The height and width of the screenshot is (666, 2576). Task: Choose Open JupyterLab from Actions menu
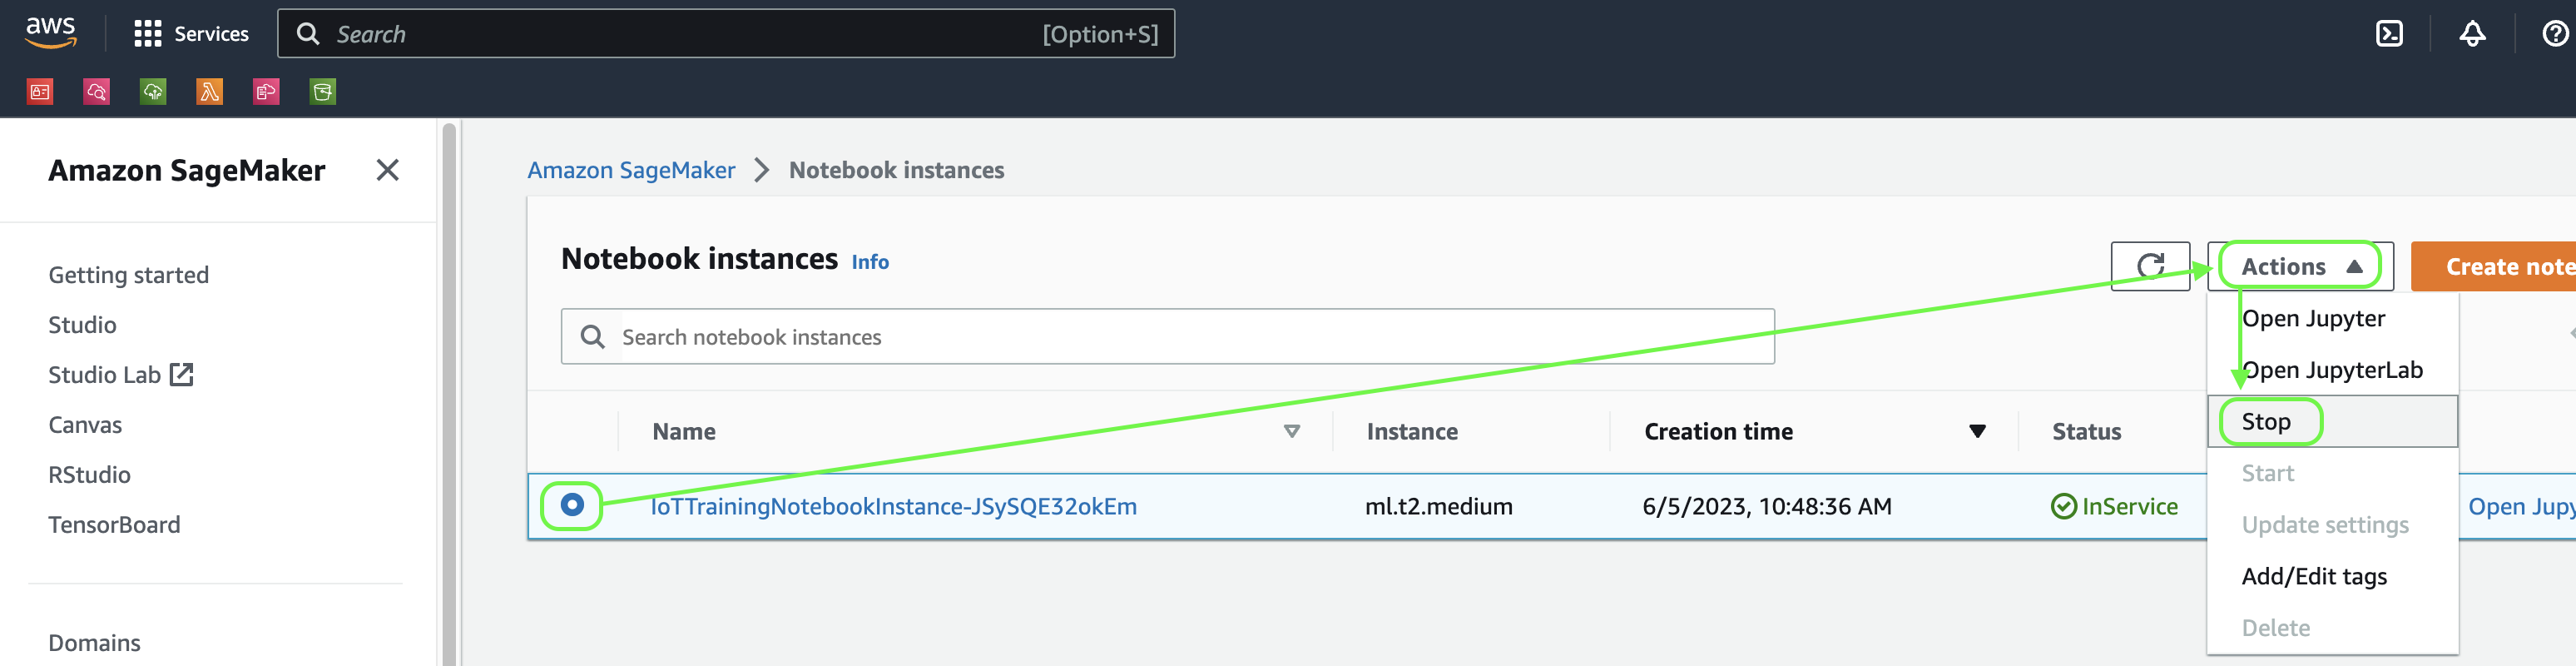point(2332,370)
